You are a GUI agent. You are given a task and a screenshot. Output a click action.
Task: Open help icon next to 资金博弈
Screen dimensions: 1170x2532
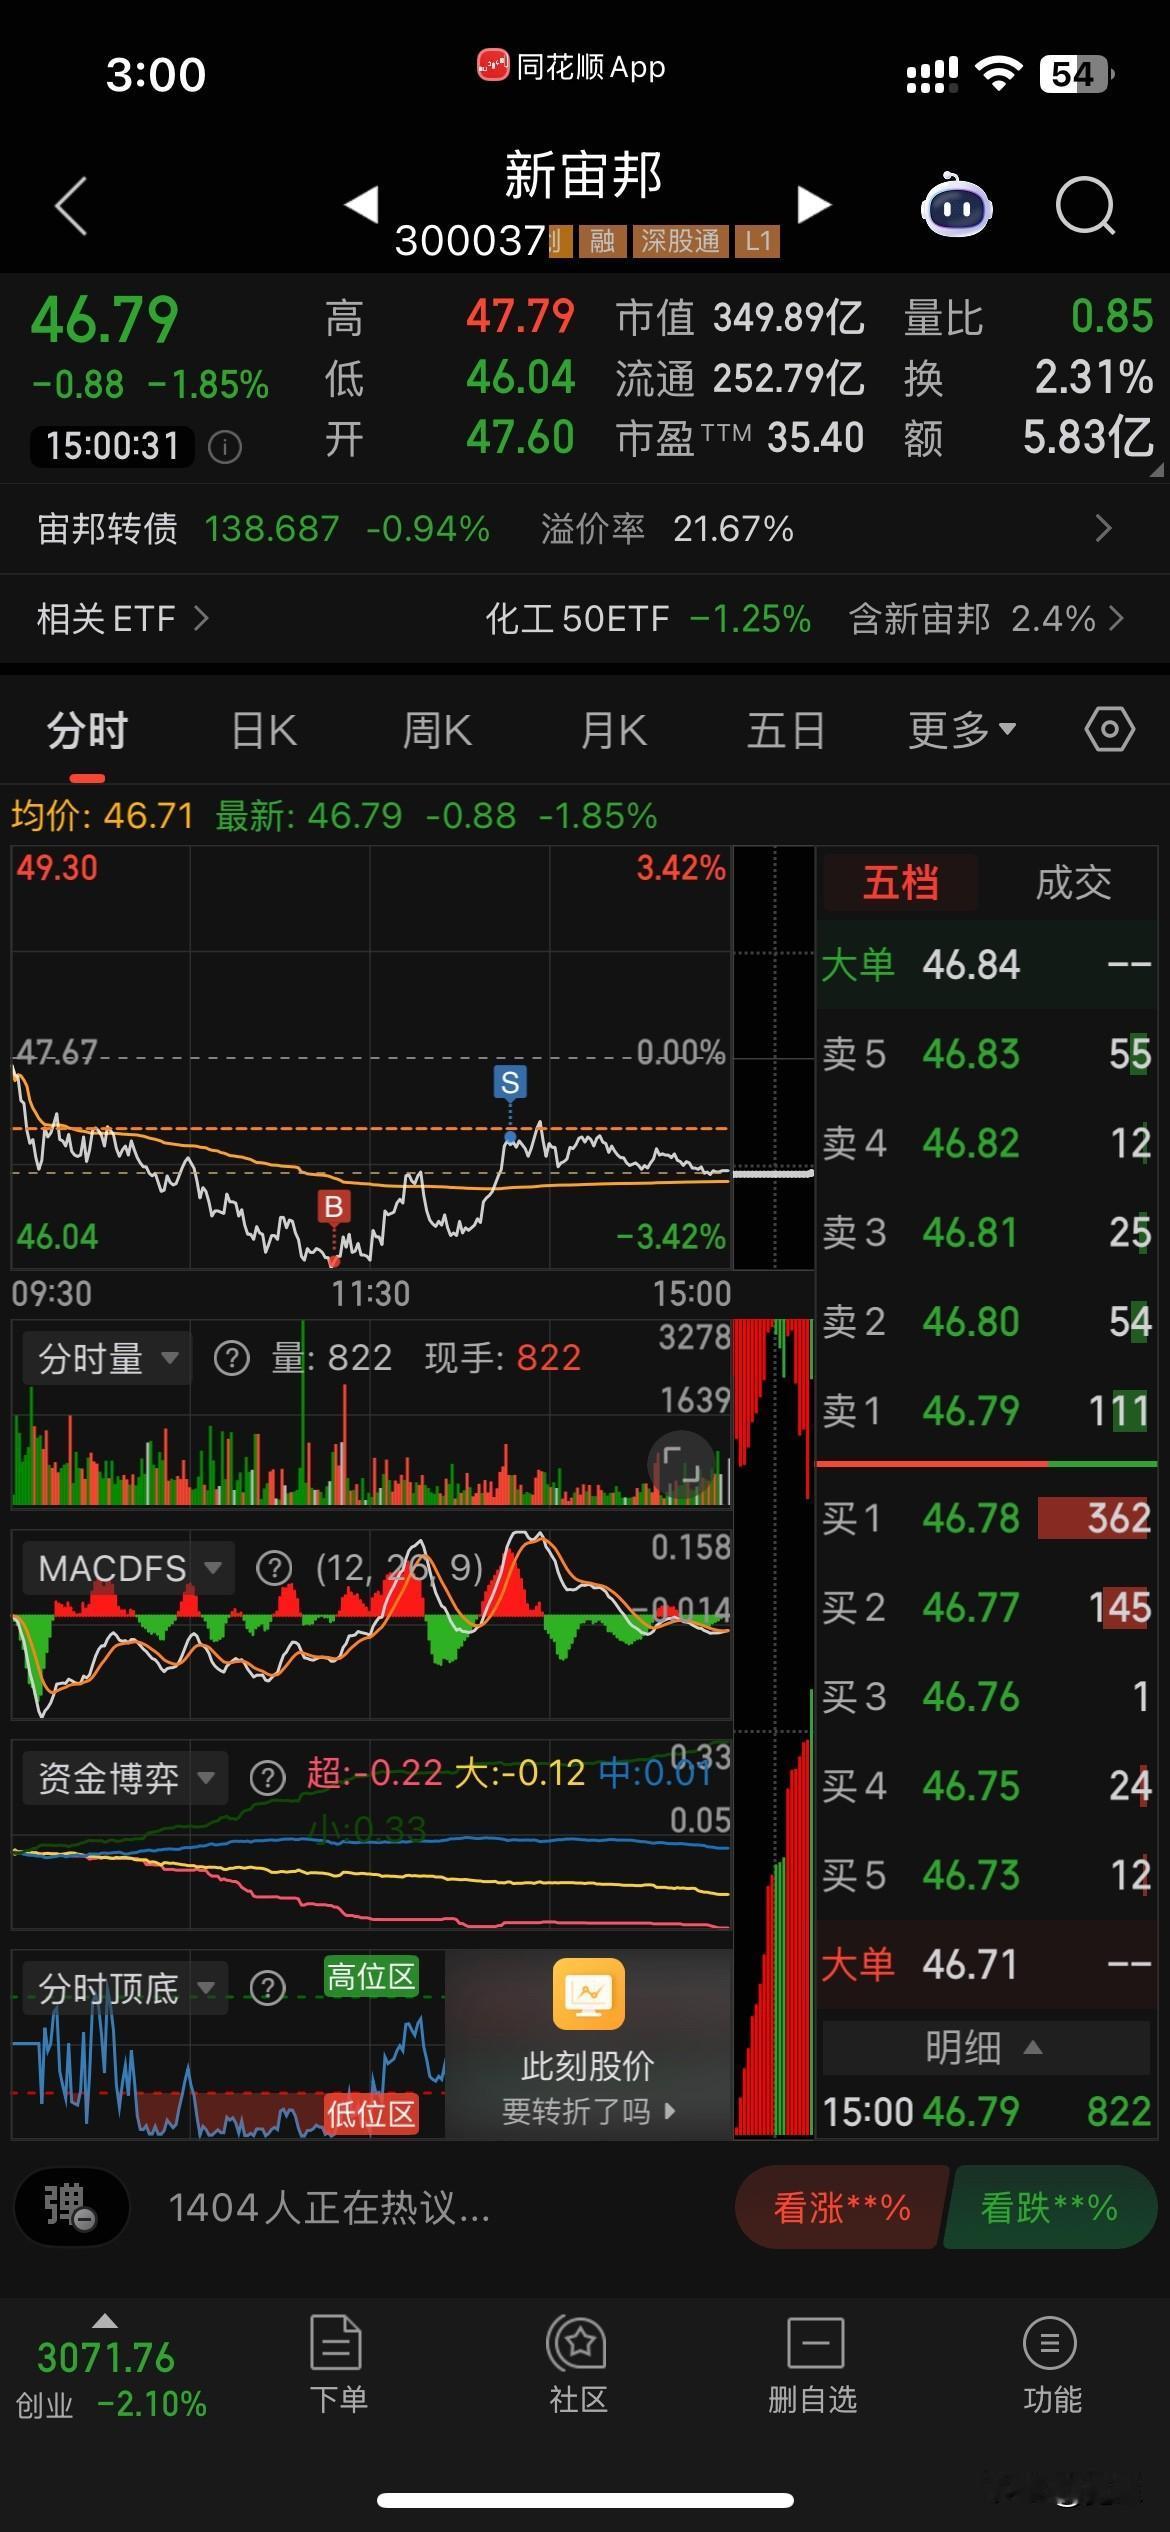pyautogui.click(x=267, y=1778)
